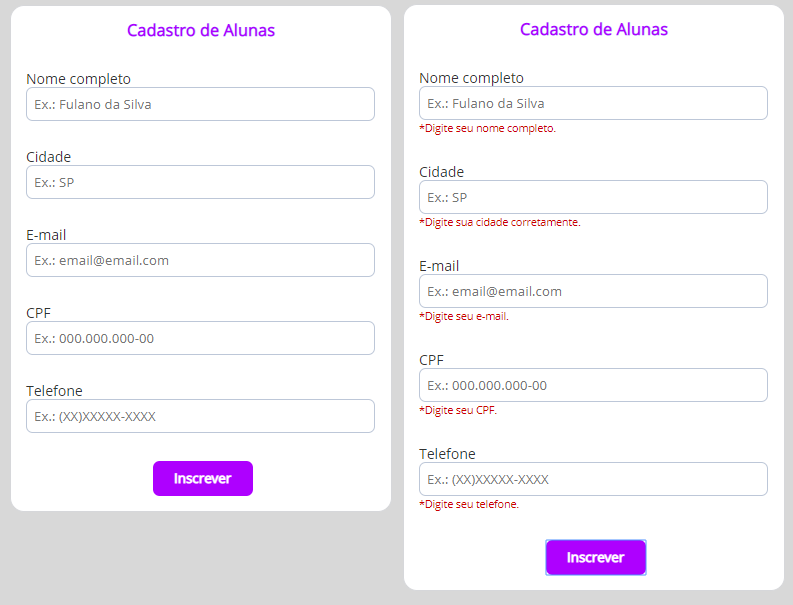The width and height of the screenshot is (793, 605).
Task: Click Nome completo field above name error message
Action: (593, 103)
